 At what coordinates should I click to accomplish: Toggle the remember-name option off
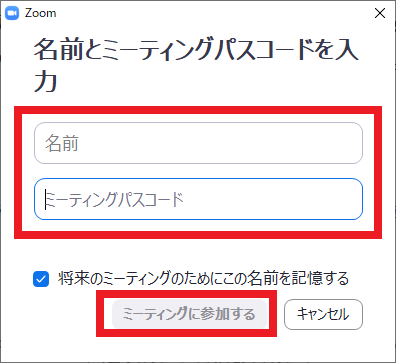pyautogui.click(x=41, y=279)
